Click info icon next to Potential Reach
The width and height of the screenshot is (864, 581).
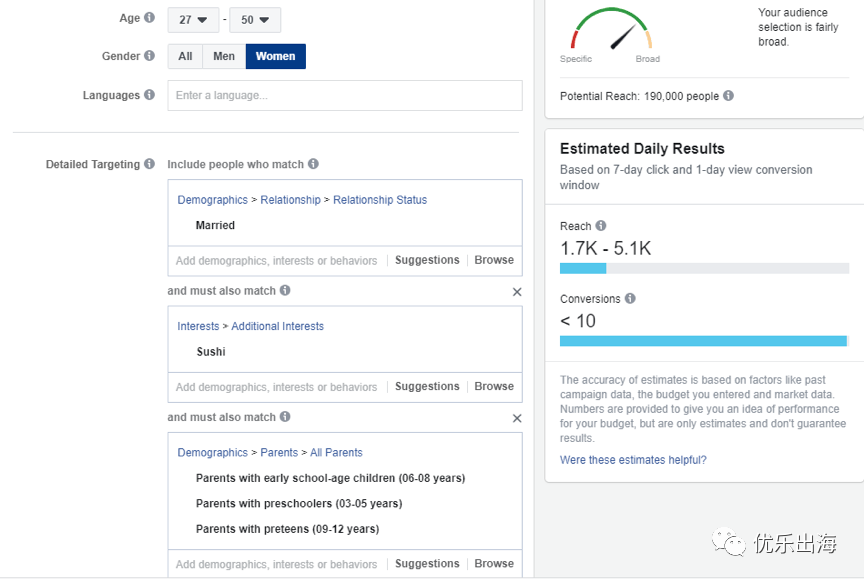(x=728, y=96)
